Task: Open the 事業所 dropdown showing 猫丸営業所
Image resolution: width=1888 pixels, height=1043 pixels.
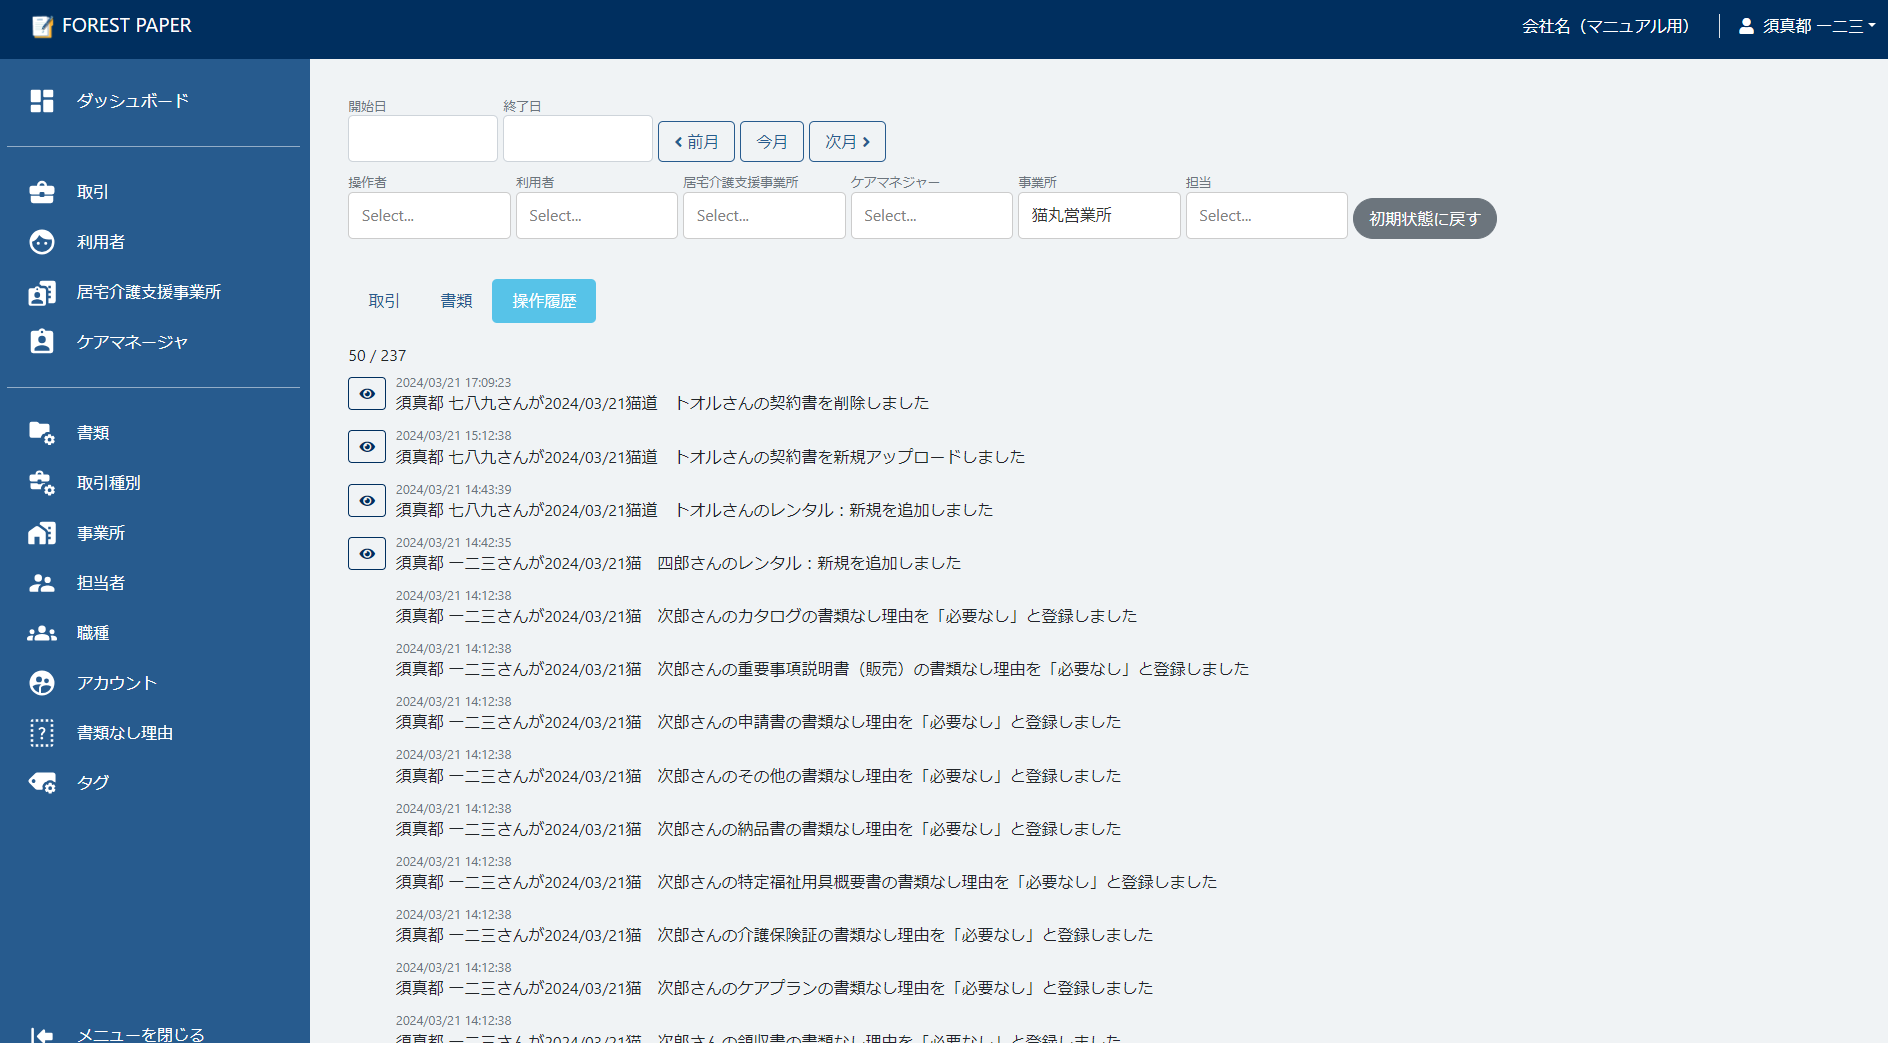Action: click(x=1098, y=215)
